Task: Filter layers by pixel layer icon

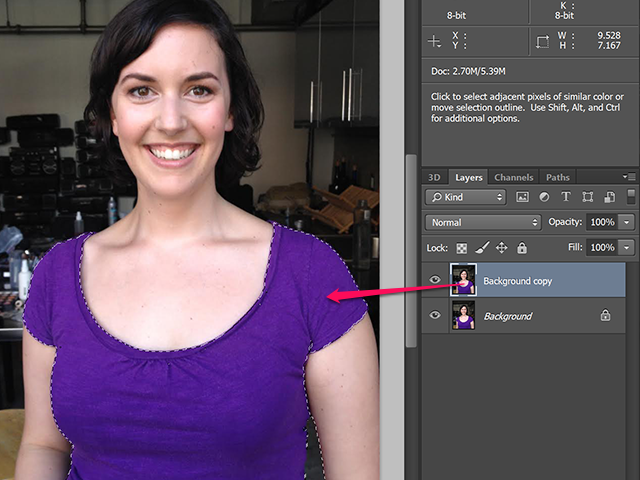Action: (x=522, y=197)
